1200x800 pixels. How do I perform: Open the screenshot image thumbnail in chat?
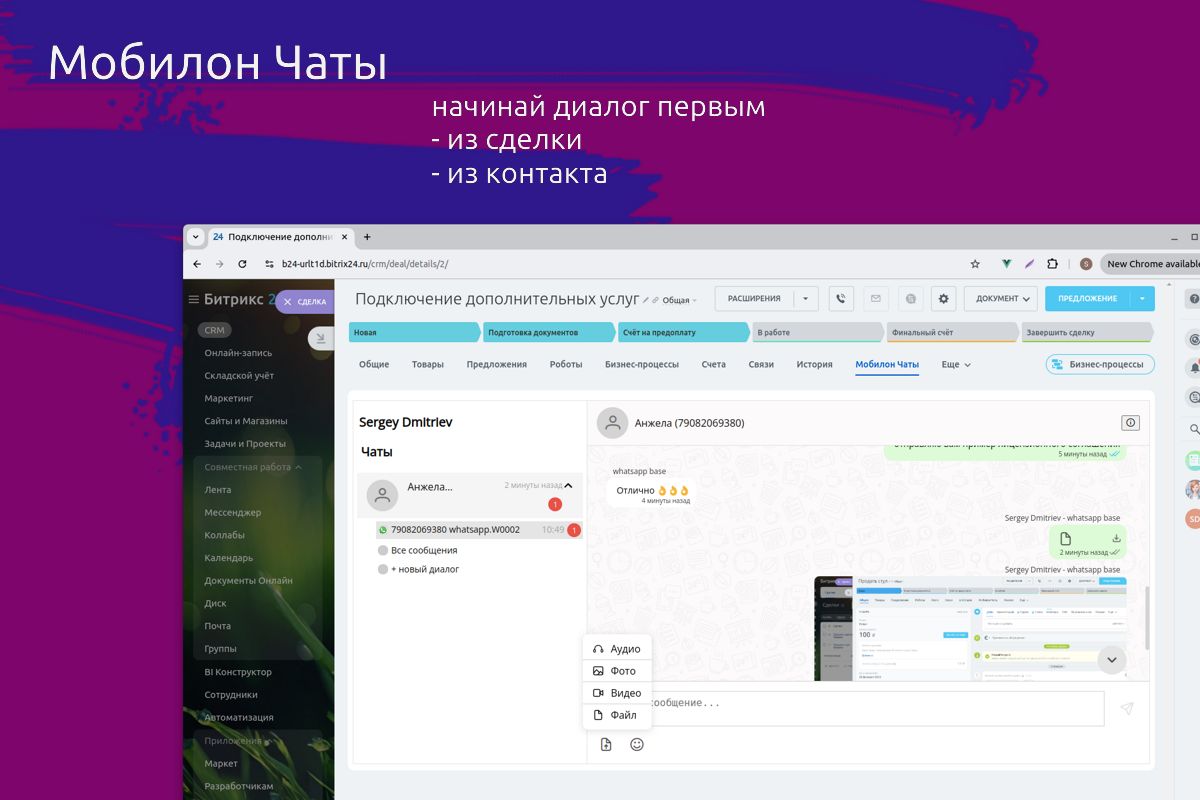pyautogui.click(x=970, y=628)
